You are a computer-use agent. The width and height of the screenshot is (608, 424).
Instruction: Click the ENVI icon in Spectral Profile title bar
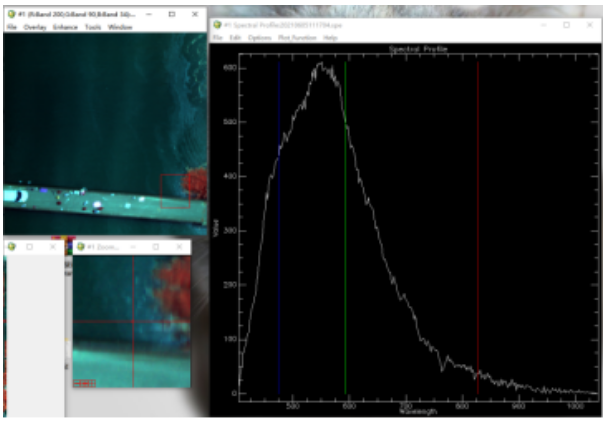click(217, 25)
